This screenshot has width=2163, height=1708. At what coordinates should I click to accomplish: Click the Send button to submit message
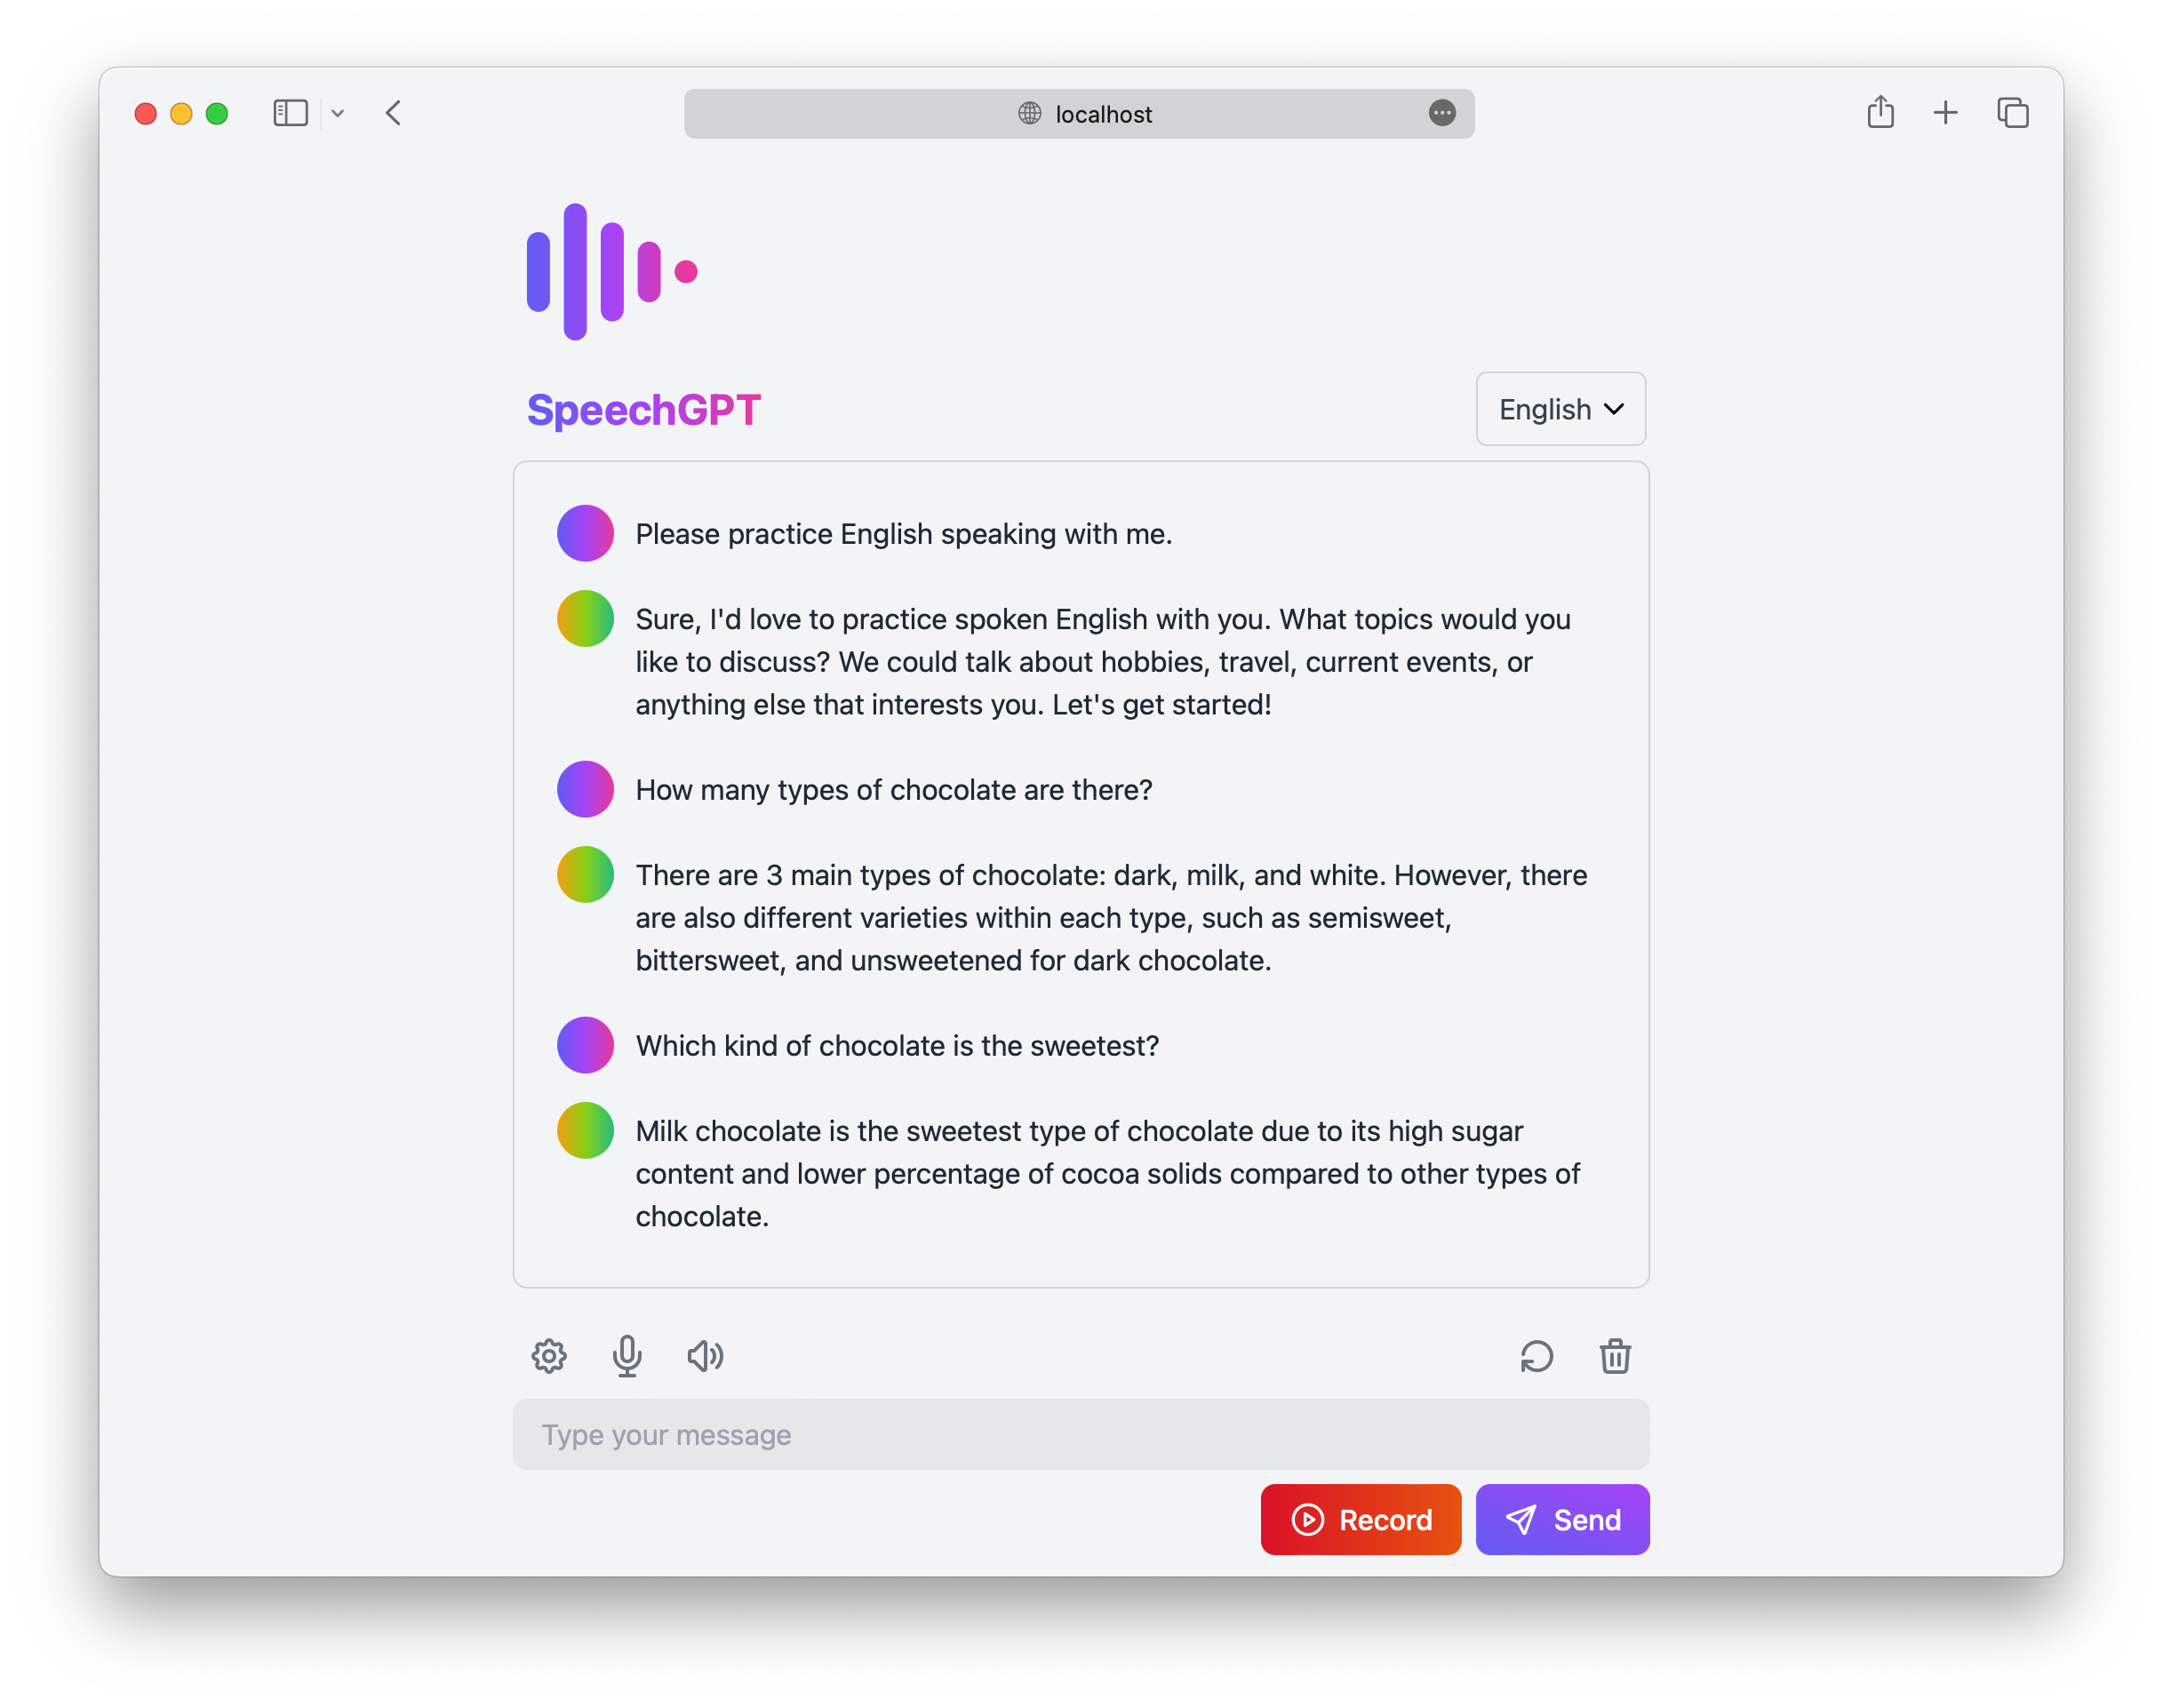[1560, 1519]
